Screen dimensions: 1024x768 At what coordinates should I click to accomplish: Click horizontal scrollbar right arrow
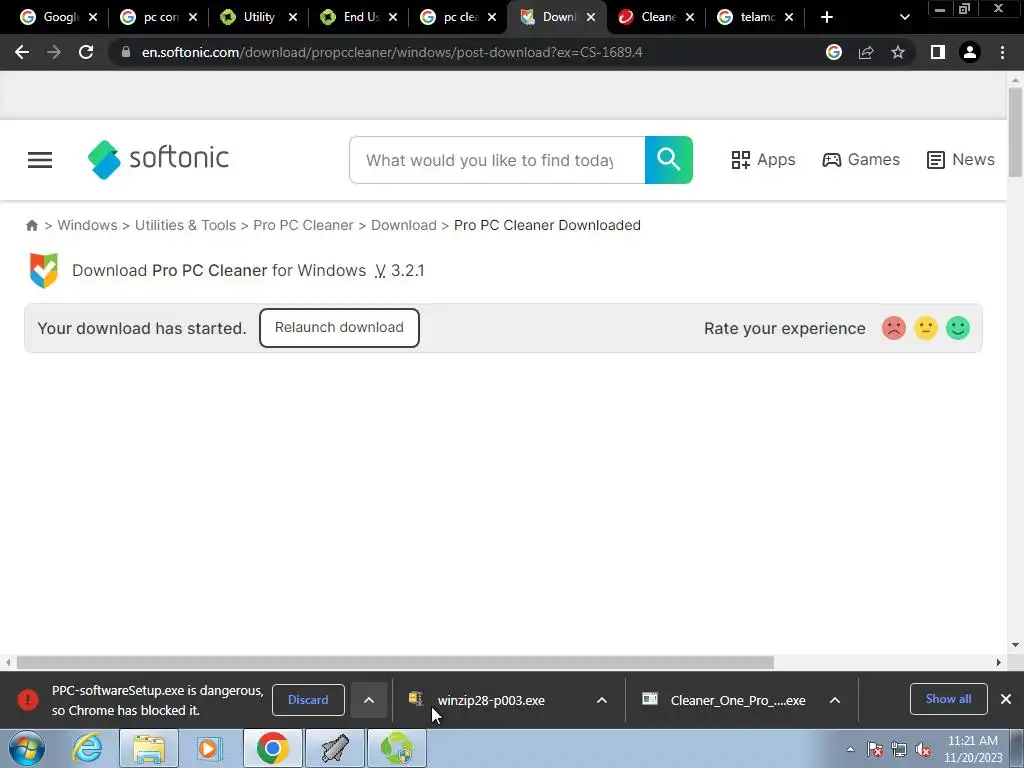(998, 663)
